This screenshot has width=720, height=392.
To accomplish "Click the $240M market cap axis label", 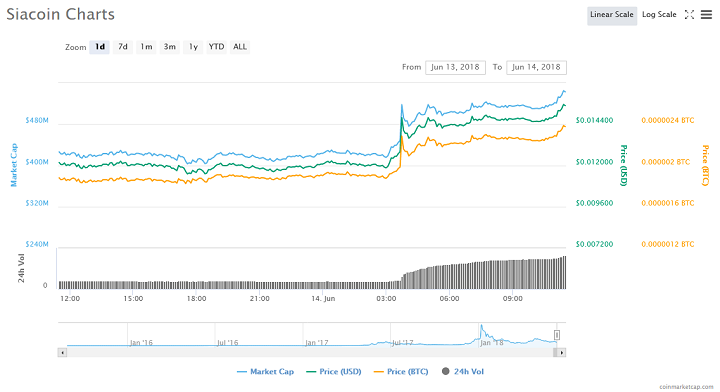I will click(37, 244).
